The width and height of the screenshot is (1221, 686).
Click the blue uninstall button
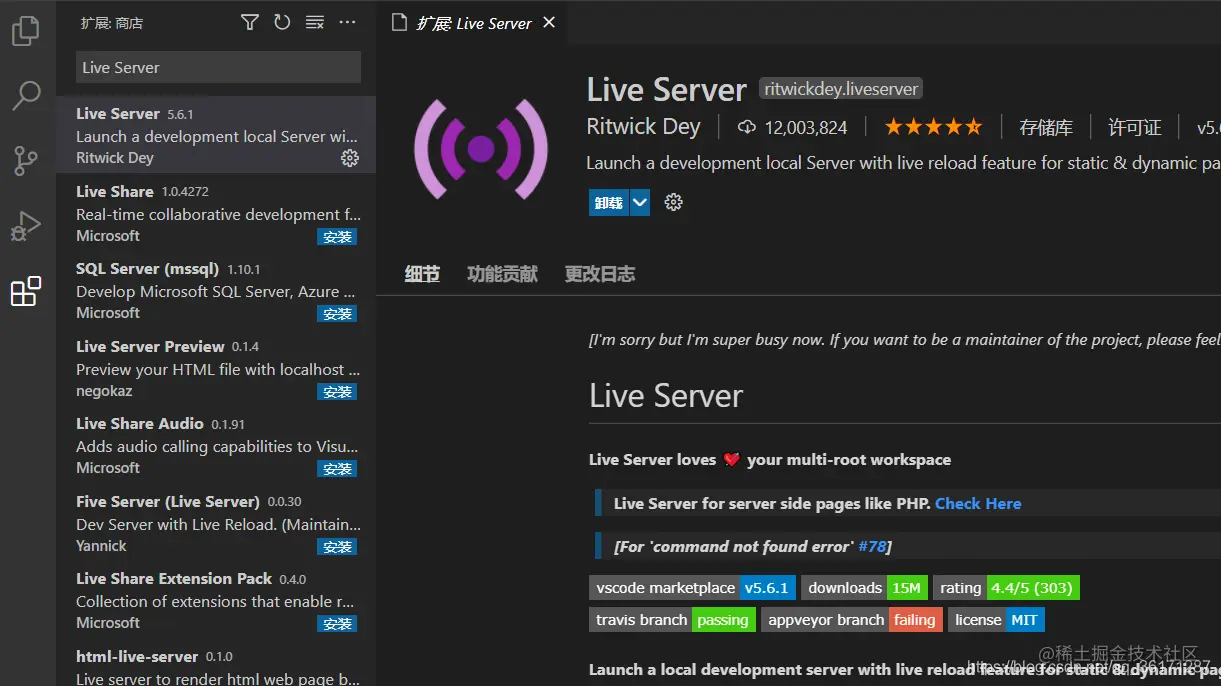[609, 202]
